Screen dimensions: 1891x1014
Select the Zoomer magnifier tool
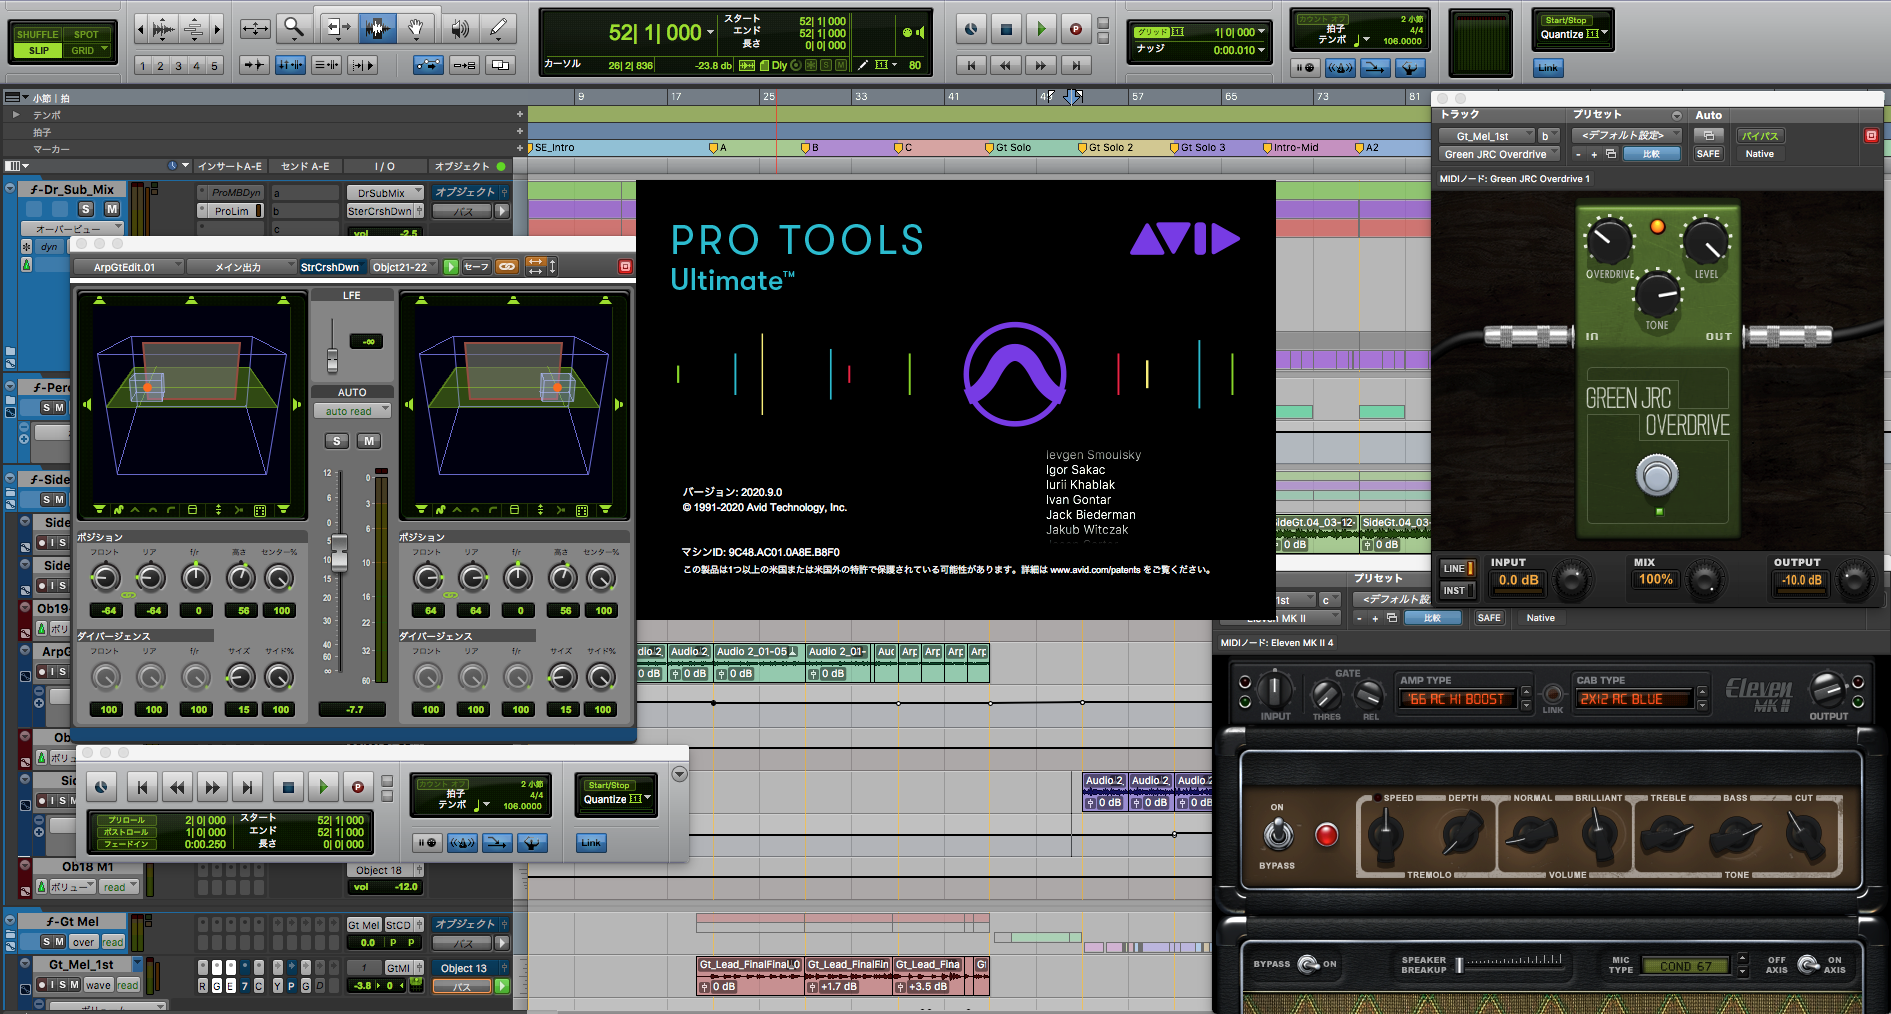point(293,29)
